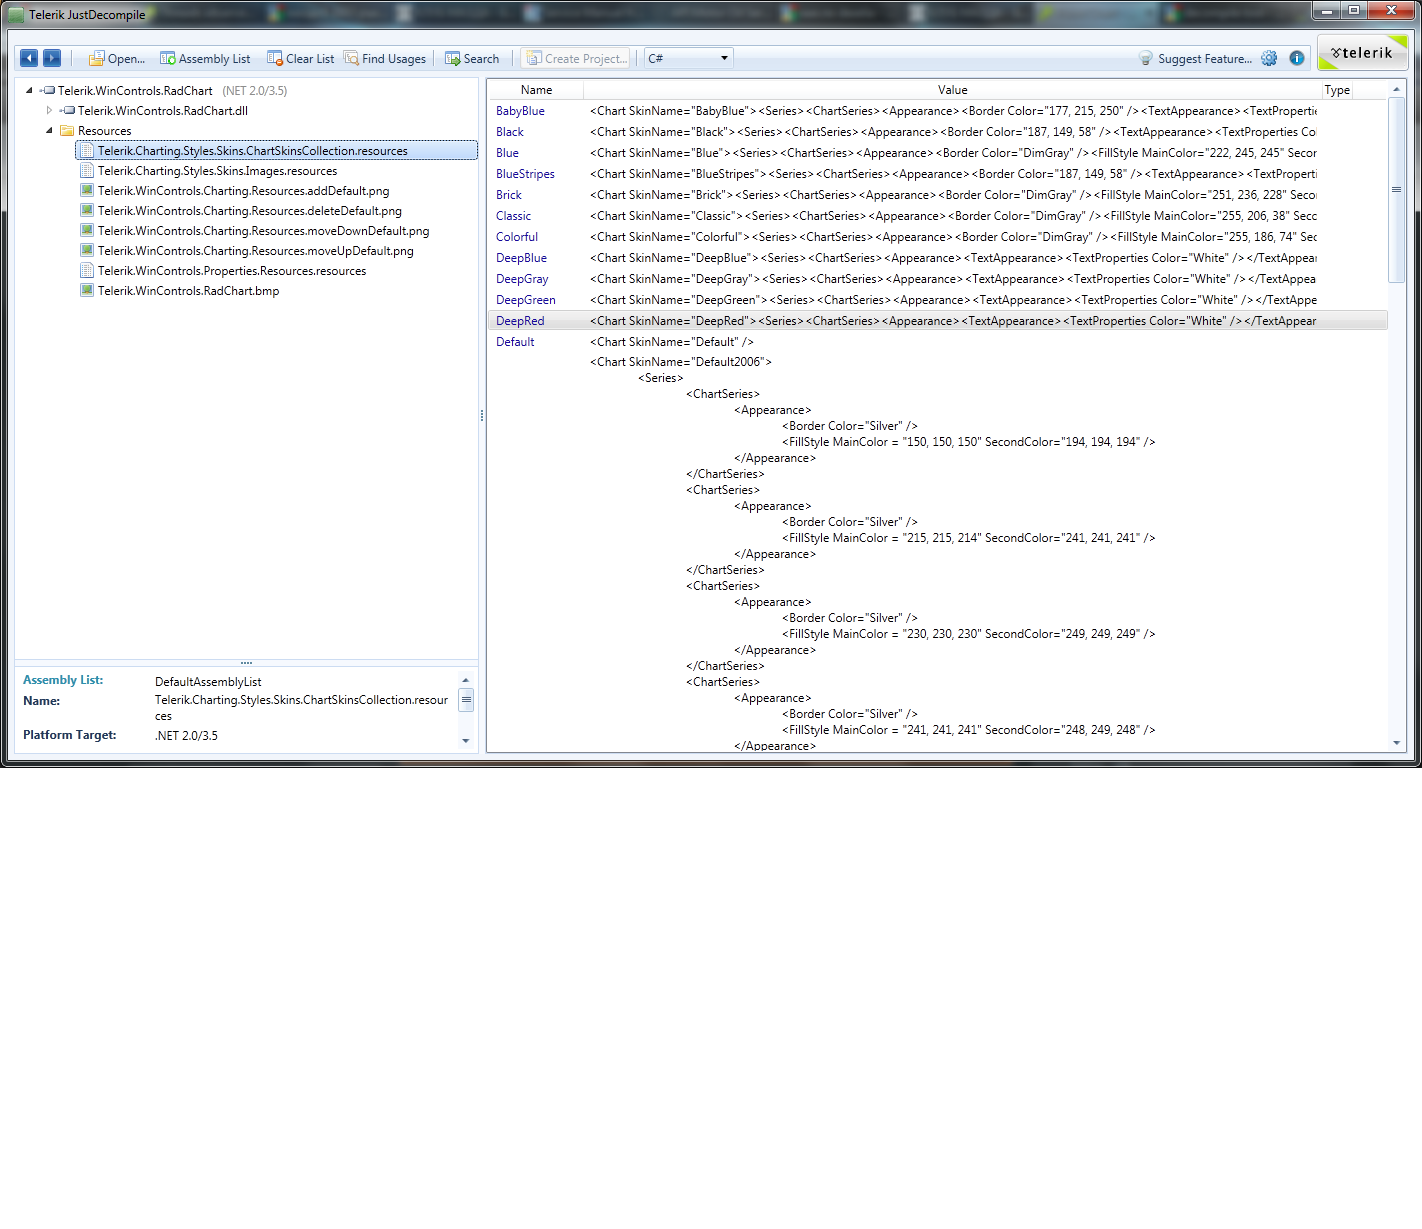
Task: Go forward with the navigate forward arrow
Action: (52, 58)
